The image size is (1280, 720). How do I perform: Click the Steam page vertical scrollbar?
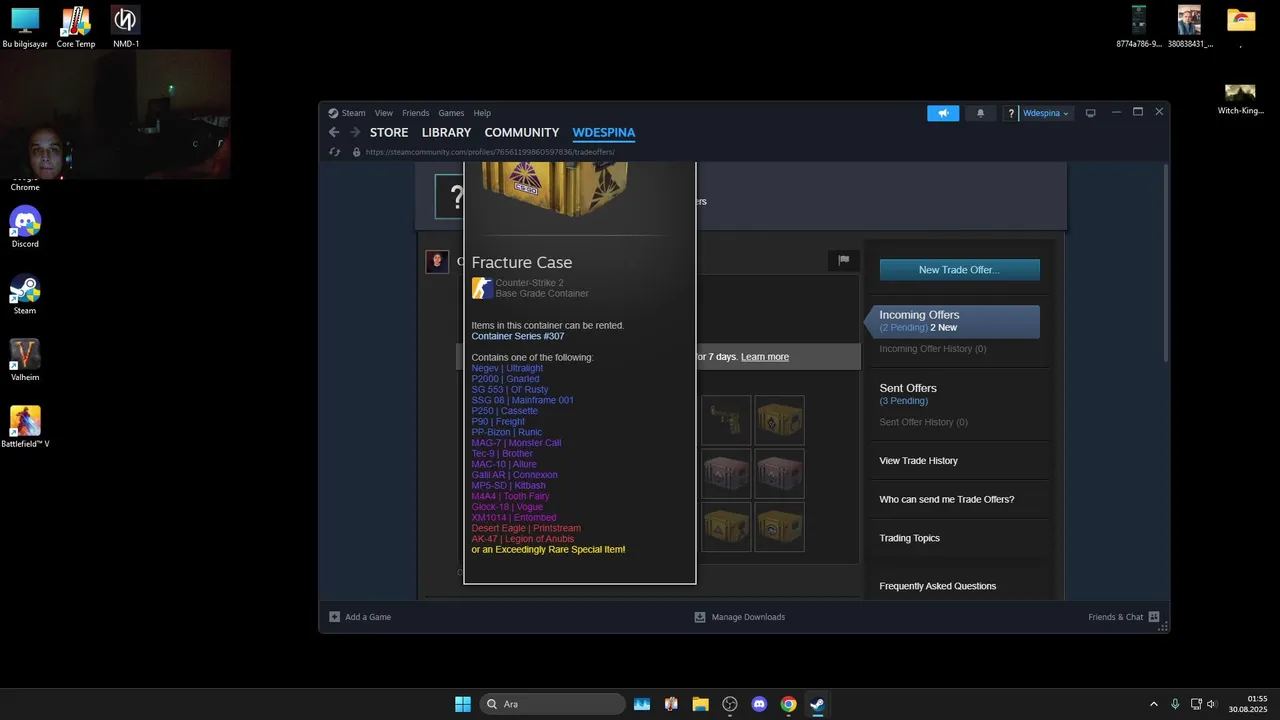[x=1165, y=264]
